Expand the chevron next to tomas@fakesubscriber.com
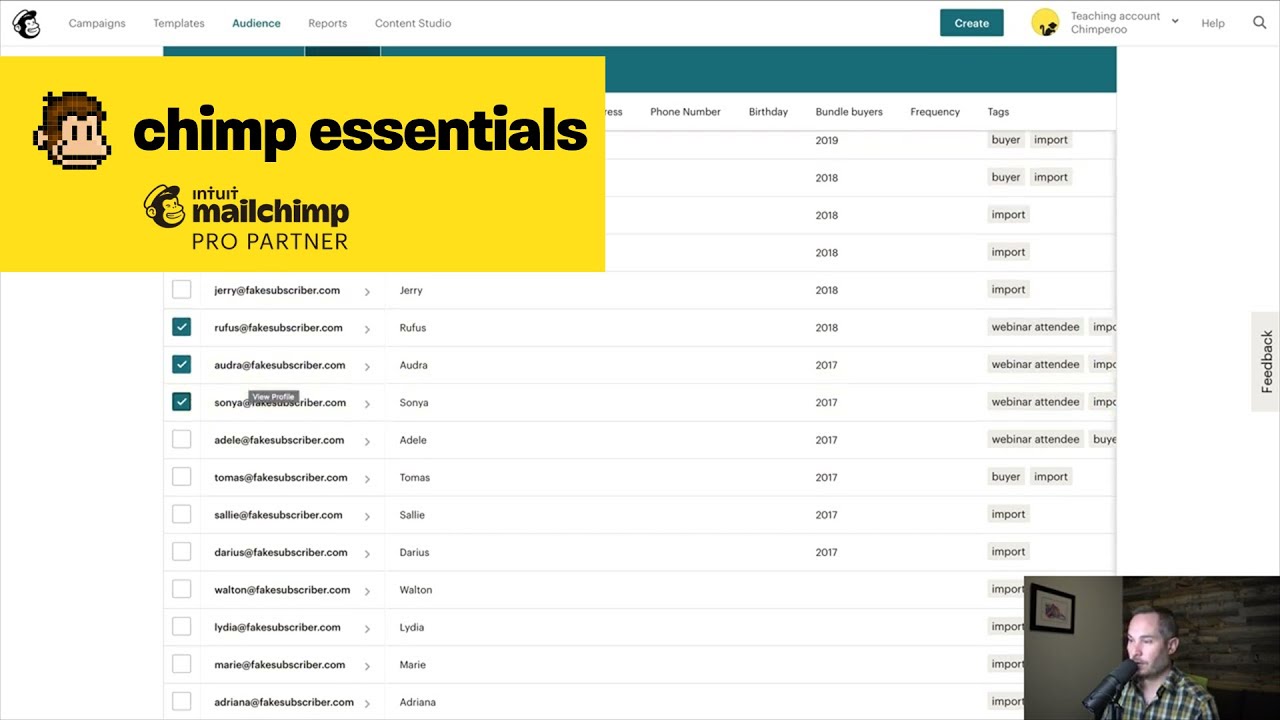Image resolution: width=1280 pixels, height=720 pixels. coord(367,478)
